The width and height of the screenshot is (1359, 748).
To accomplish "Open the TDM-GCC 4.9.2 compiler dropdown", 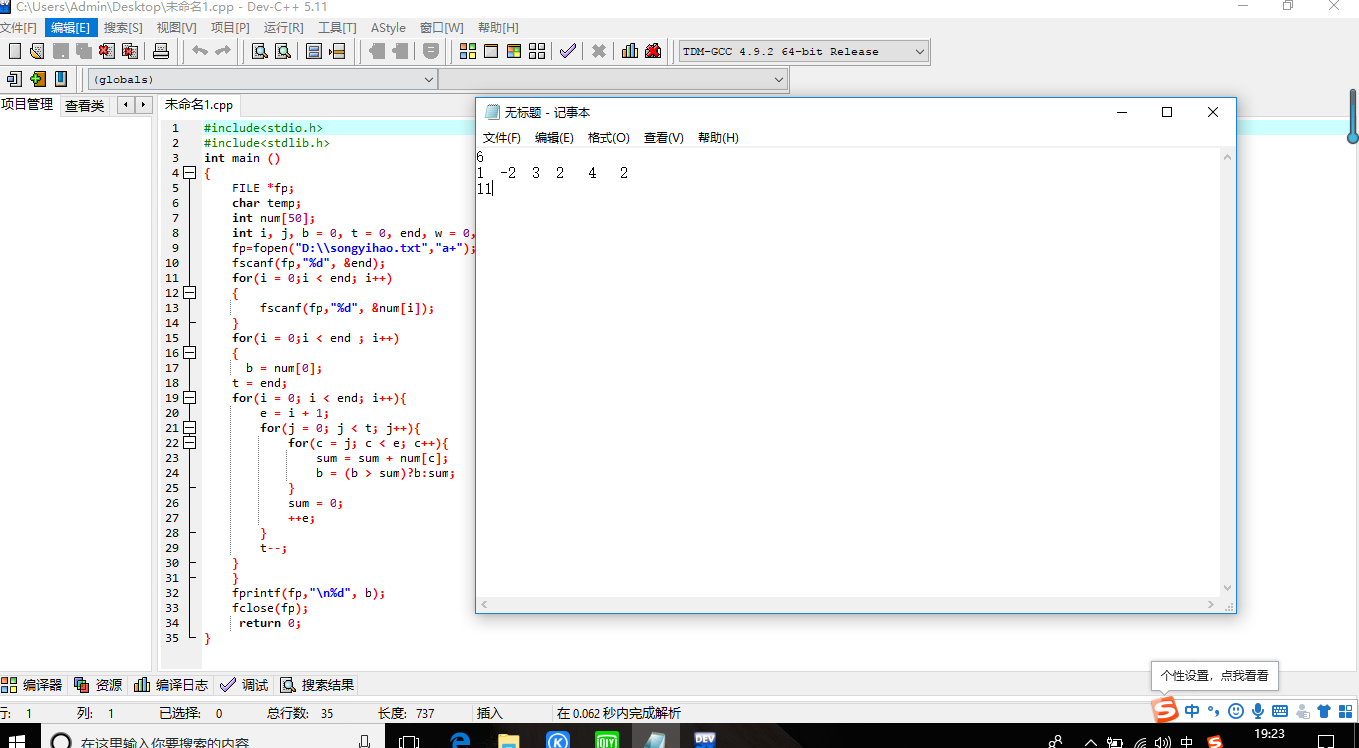I will [804, 51].
